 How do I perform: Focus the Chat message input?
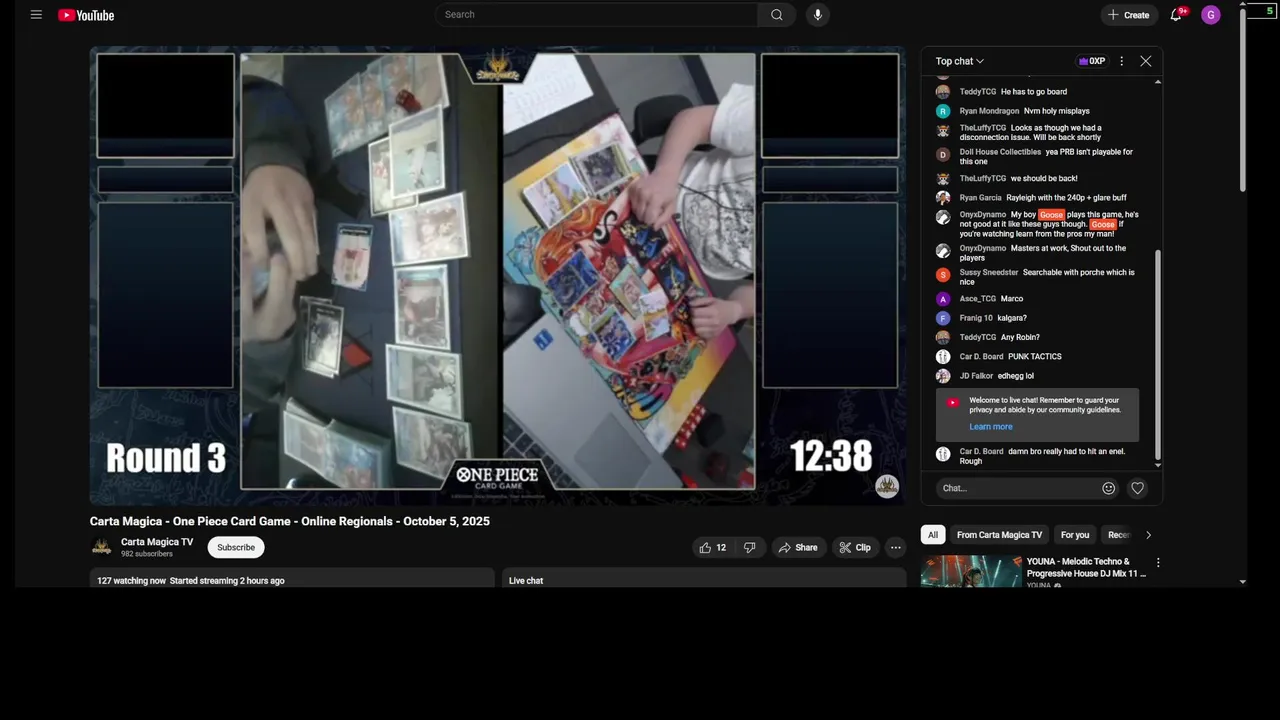[x=1018, y=488]
